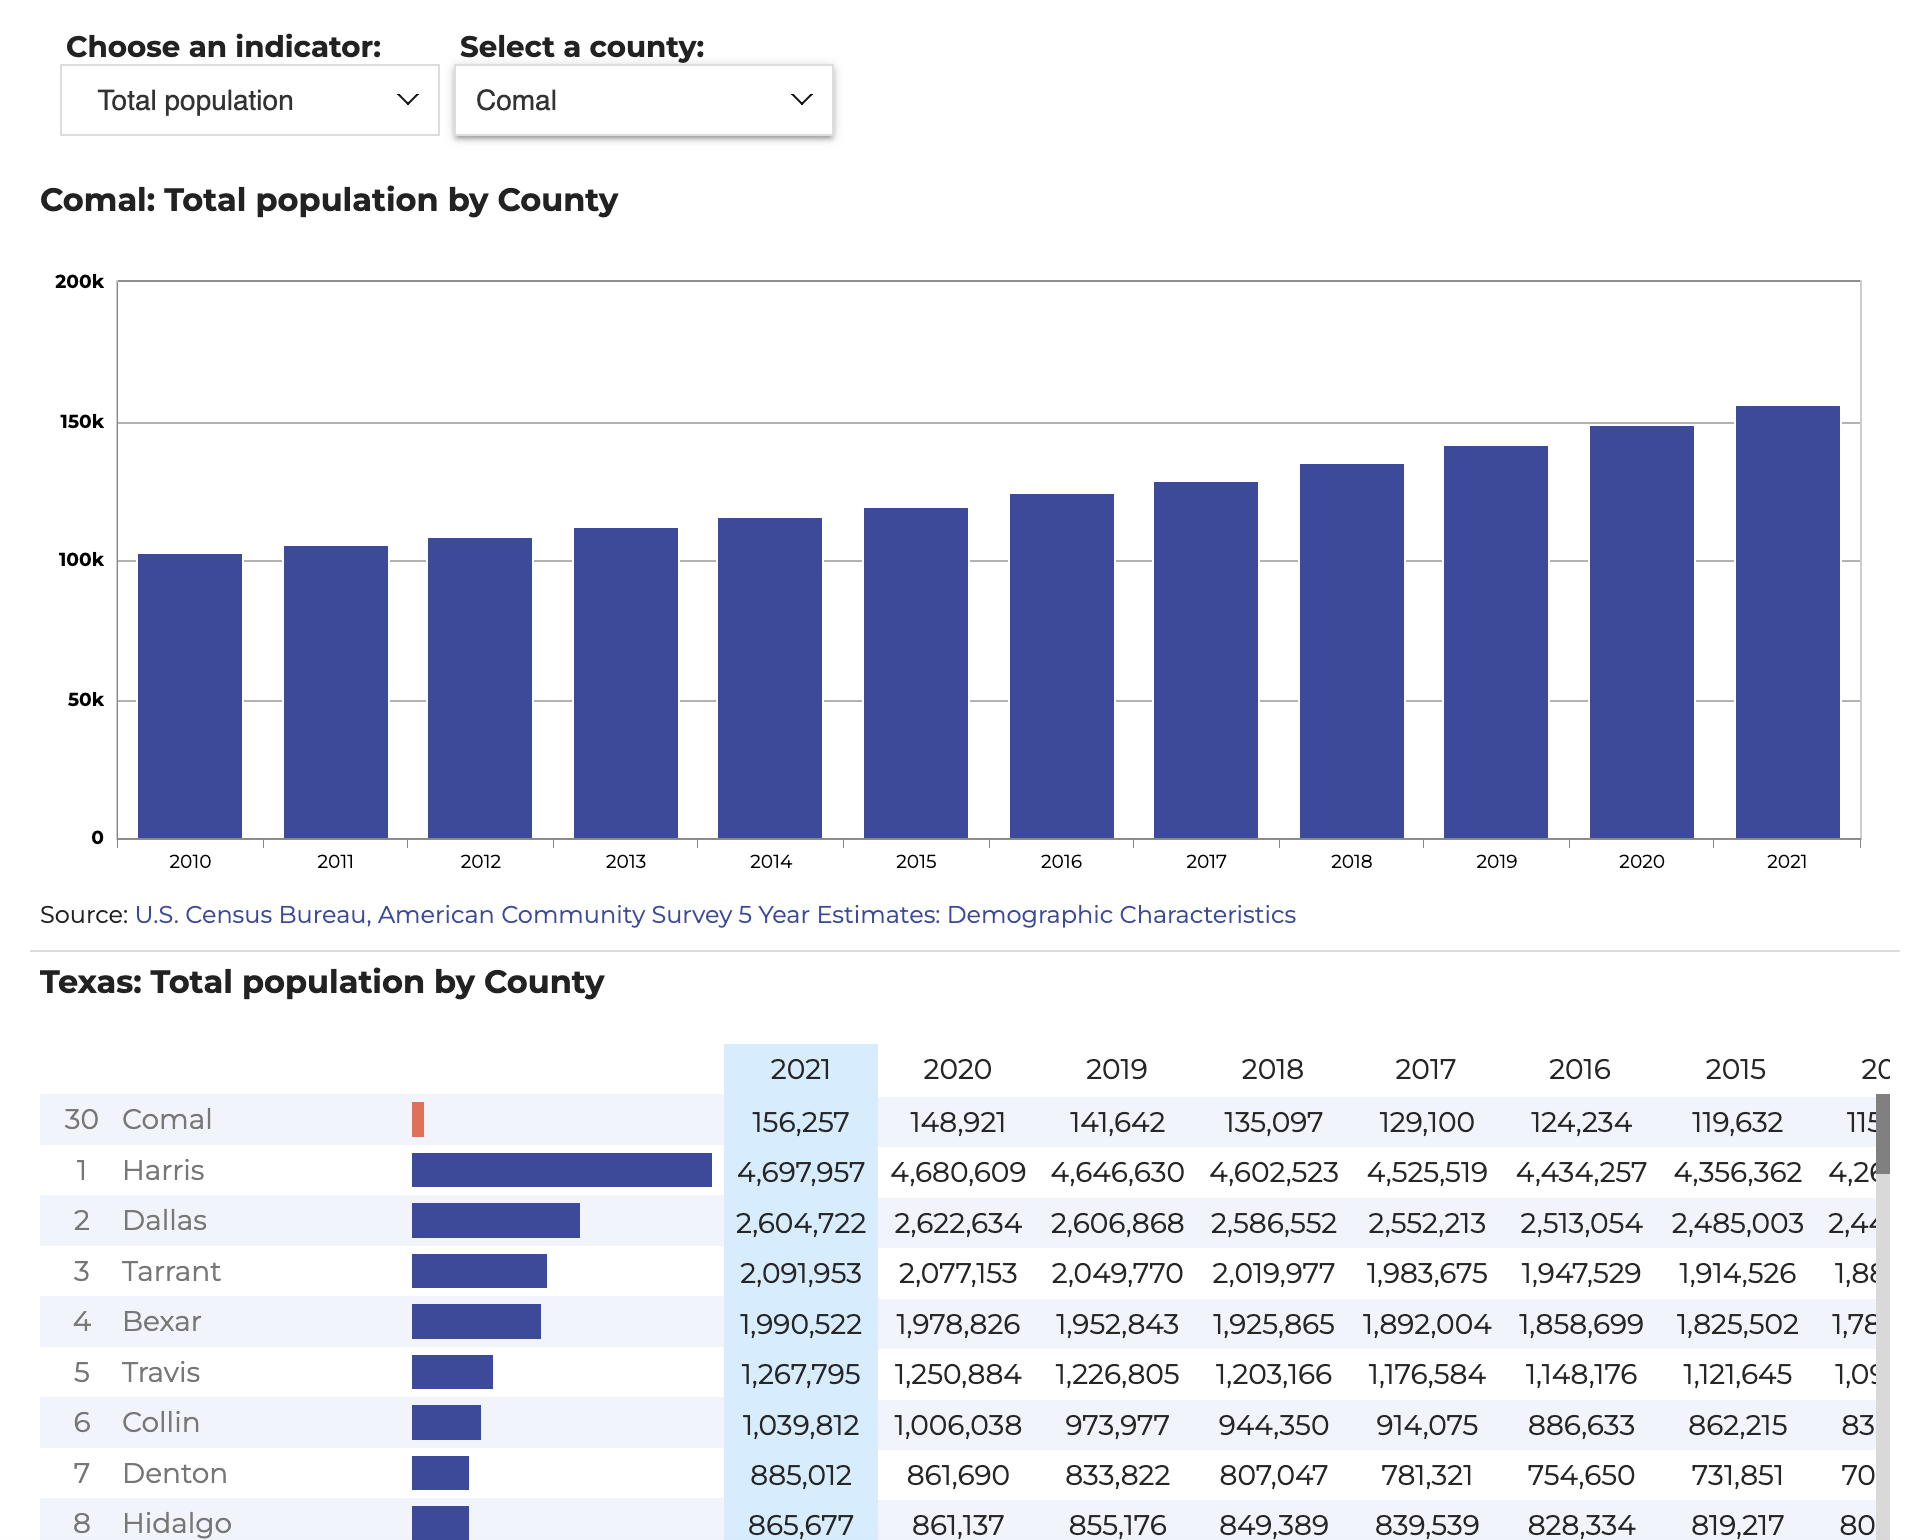This screenshot has width=1920, height=1540.
Task: Click the Harris blue population bar
Action: click(561, 1170)
